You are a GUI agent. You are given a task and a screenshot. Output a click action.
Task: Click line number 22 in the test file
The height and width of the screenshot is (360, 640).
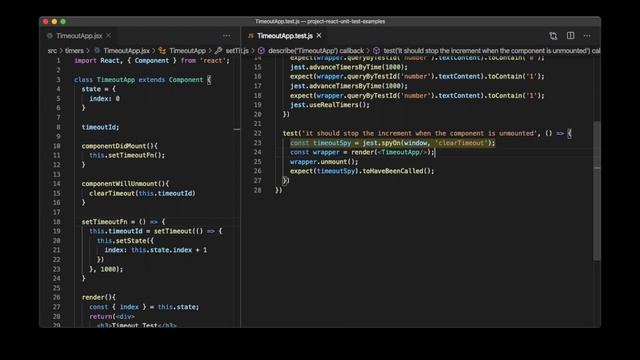coord(257,133)
